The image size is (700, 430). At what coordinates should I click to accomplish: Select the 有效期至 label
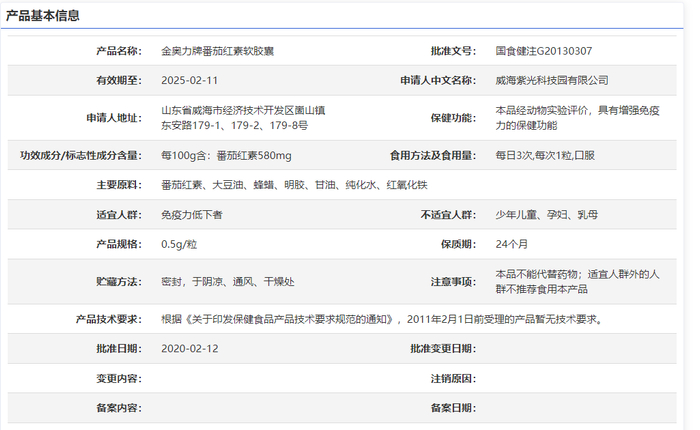pos(119,80)
